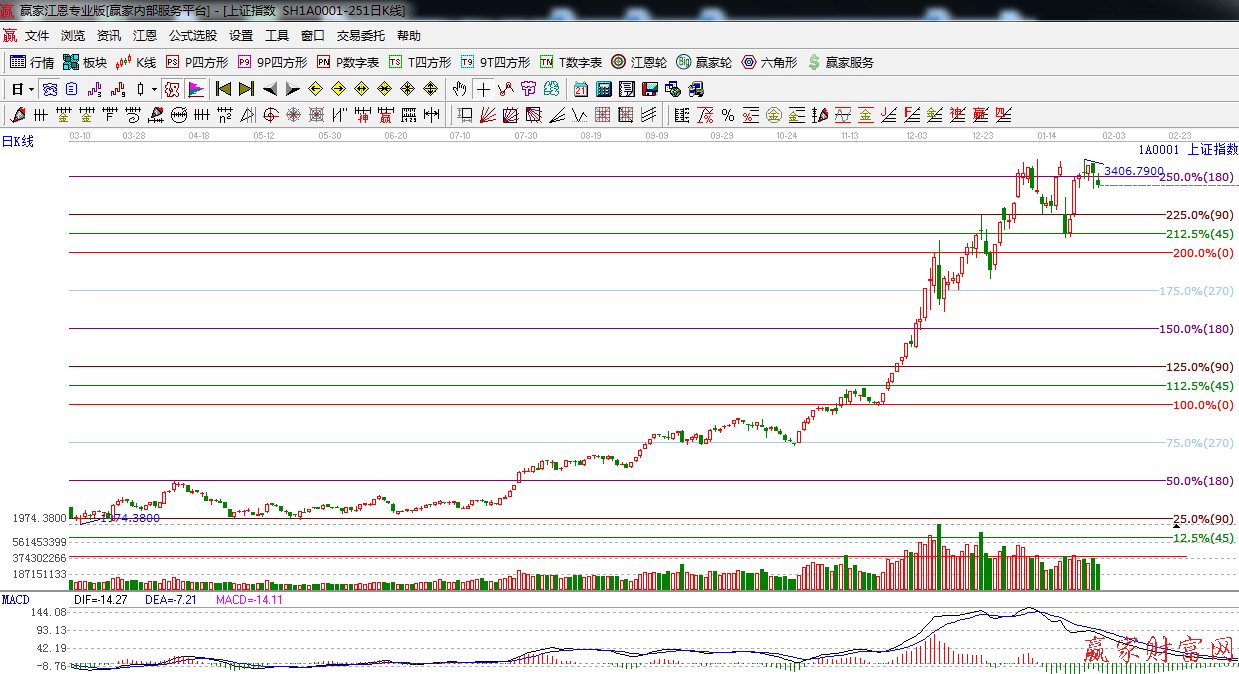This screenshot has height=674, width=1239.
Task: Toggle the crosshair cursor button
Action: 483,89
